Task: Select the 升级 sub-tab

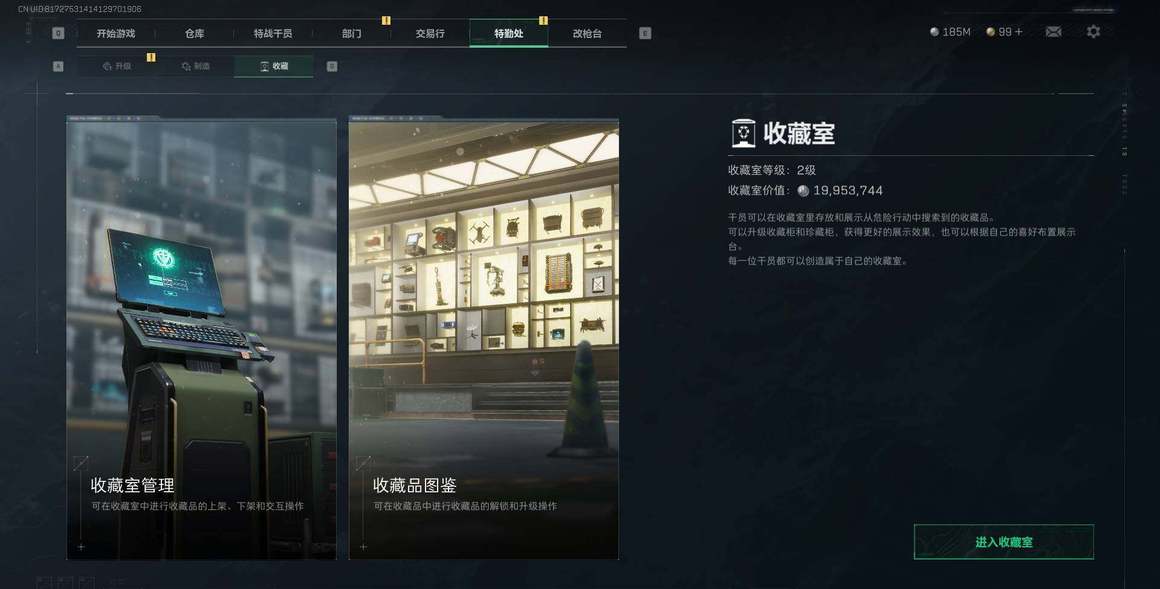Action: click(x=117, y=66)
